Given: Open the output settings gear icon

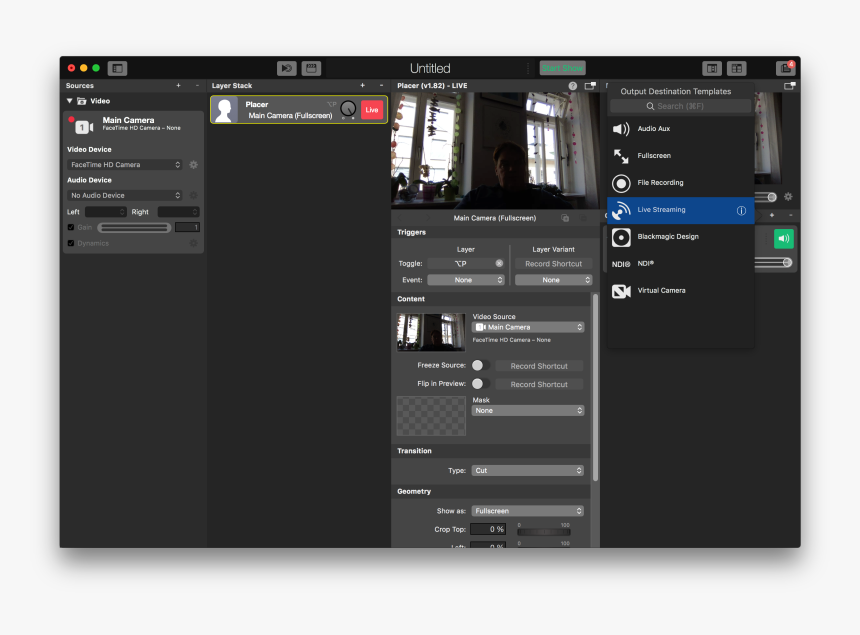Looking at the screenshot, I should (788, 197).
